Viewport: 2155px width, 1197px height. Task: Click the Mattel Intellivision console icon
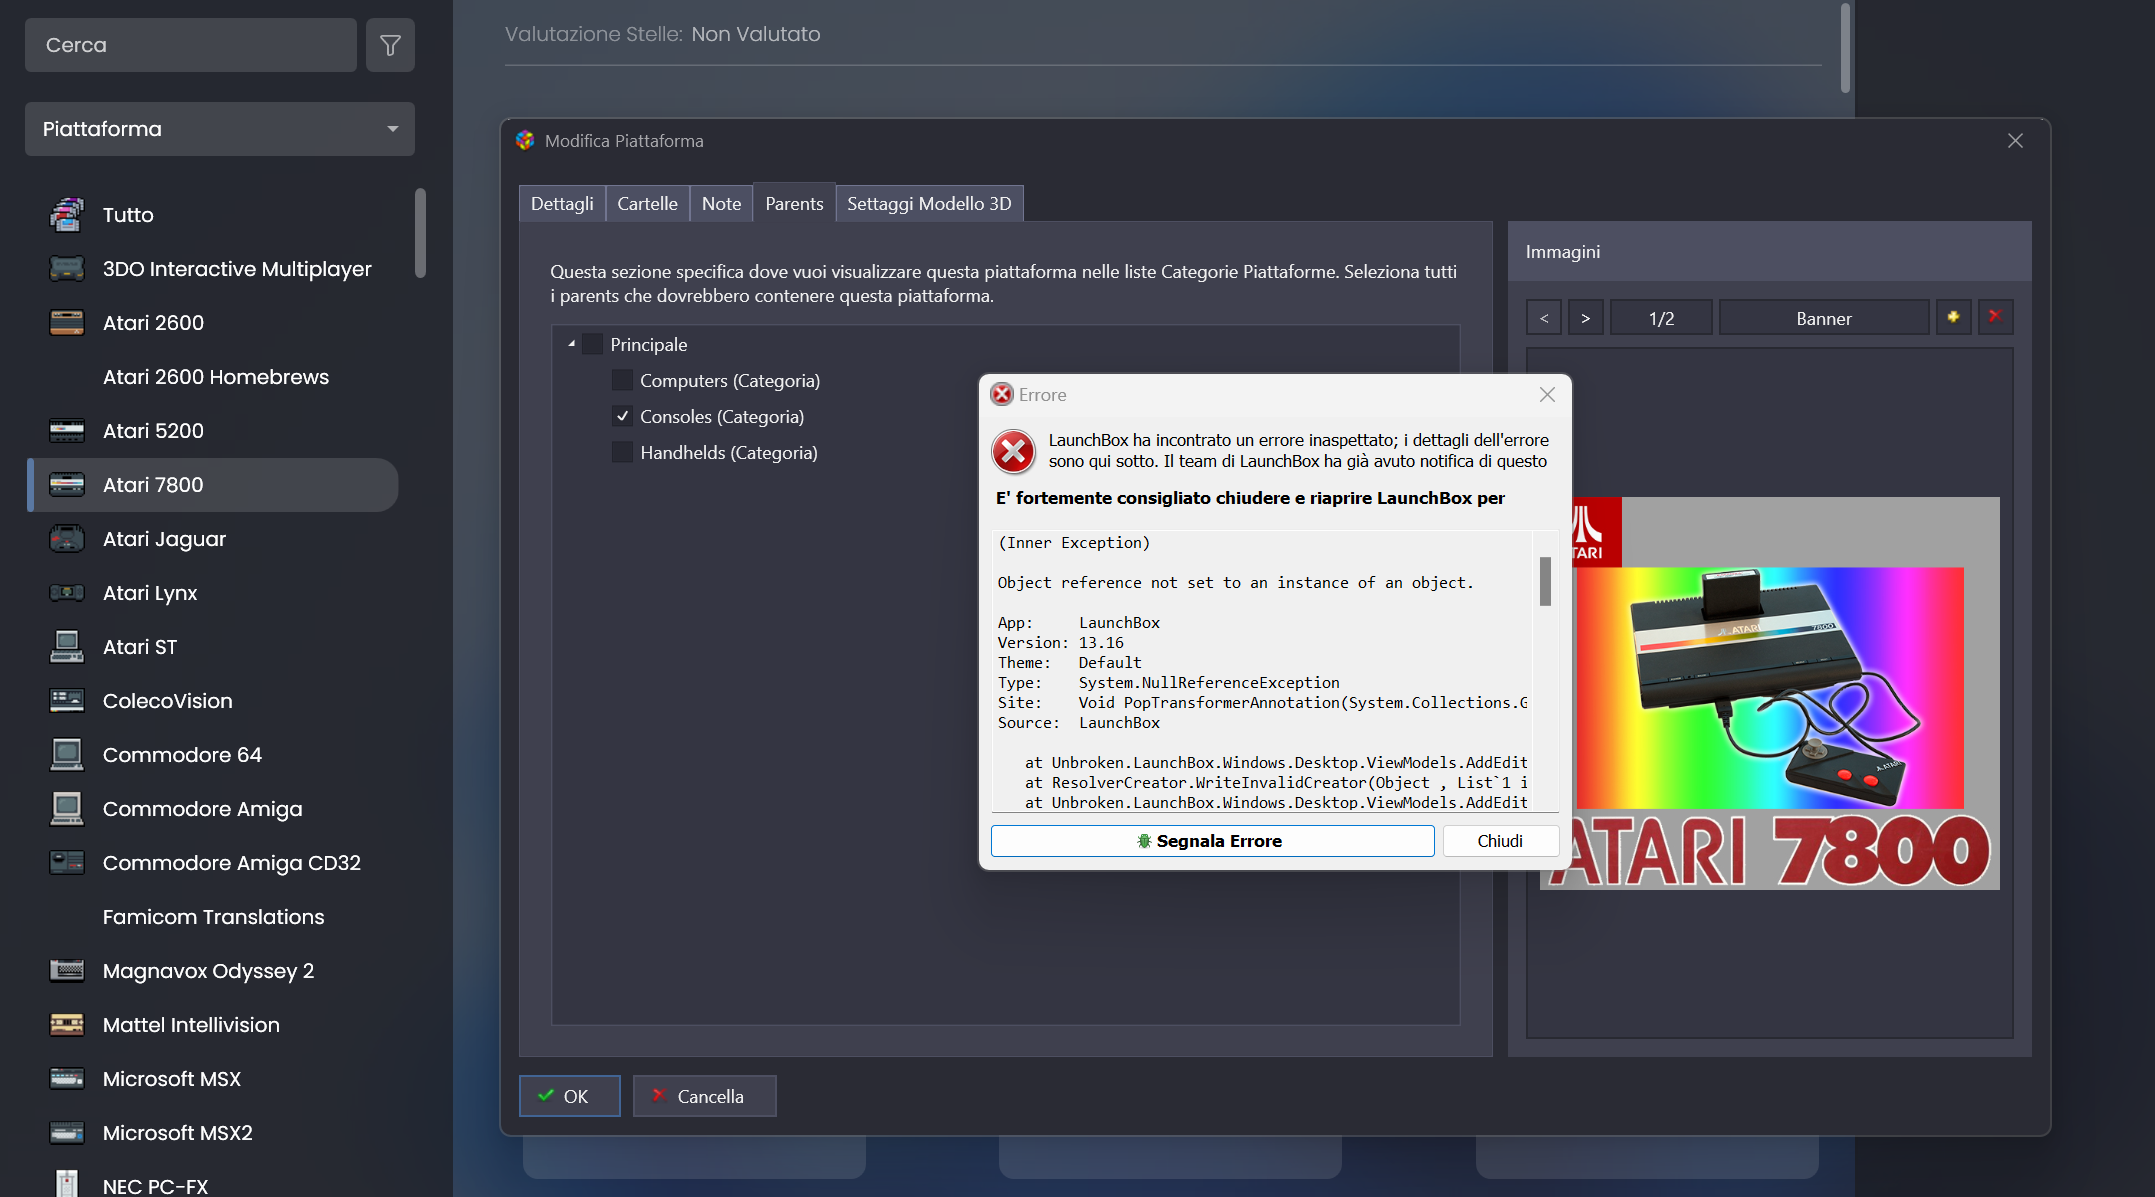pos(67,1025)
